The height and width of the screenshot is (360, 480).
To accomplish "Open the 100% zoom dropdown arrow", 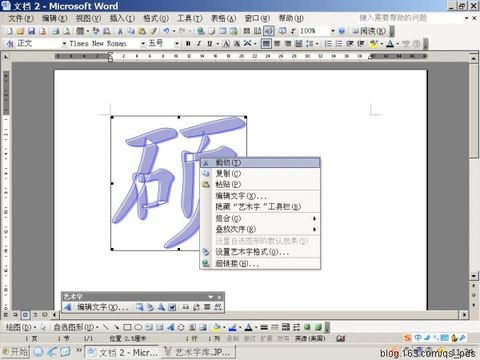I will pos(333,31).
